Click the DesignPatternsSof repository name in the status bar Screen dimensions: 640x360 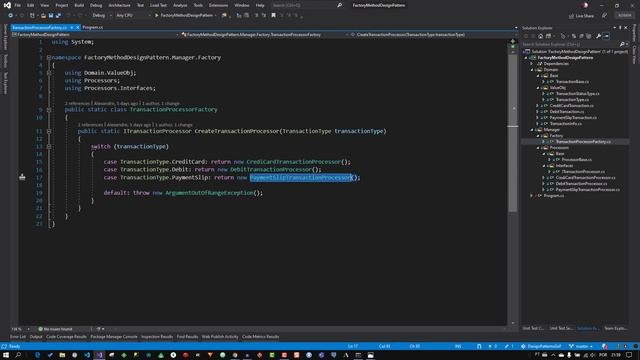coord(541,347)
